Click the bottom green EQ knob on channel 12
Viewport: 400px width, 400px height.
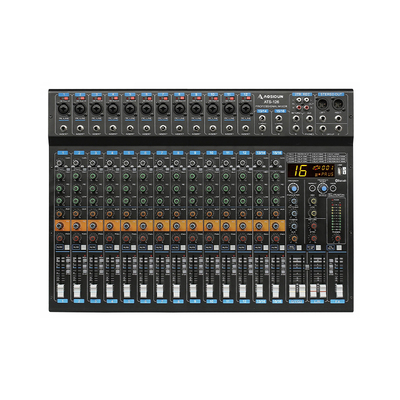(x=242, y=201)
